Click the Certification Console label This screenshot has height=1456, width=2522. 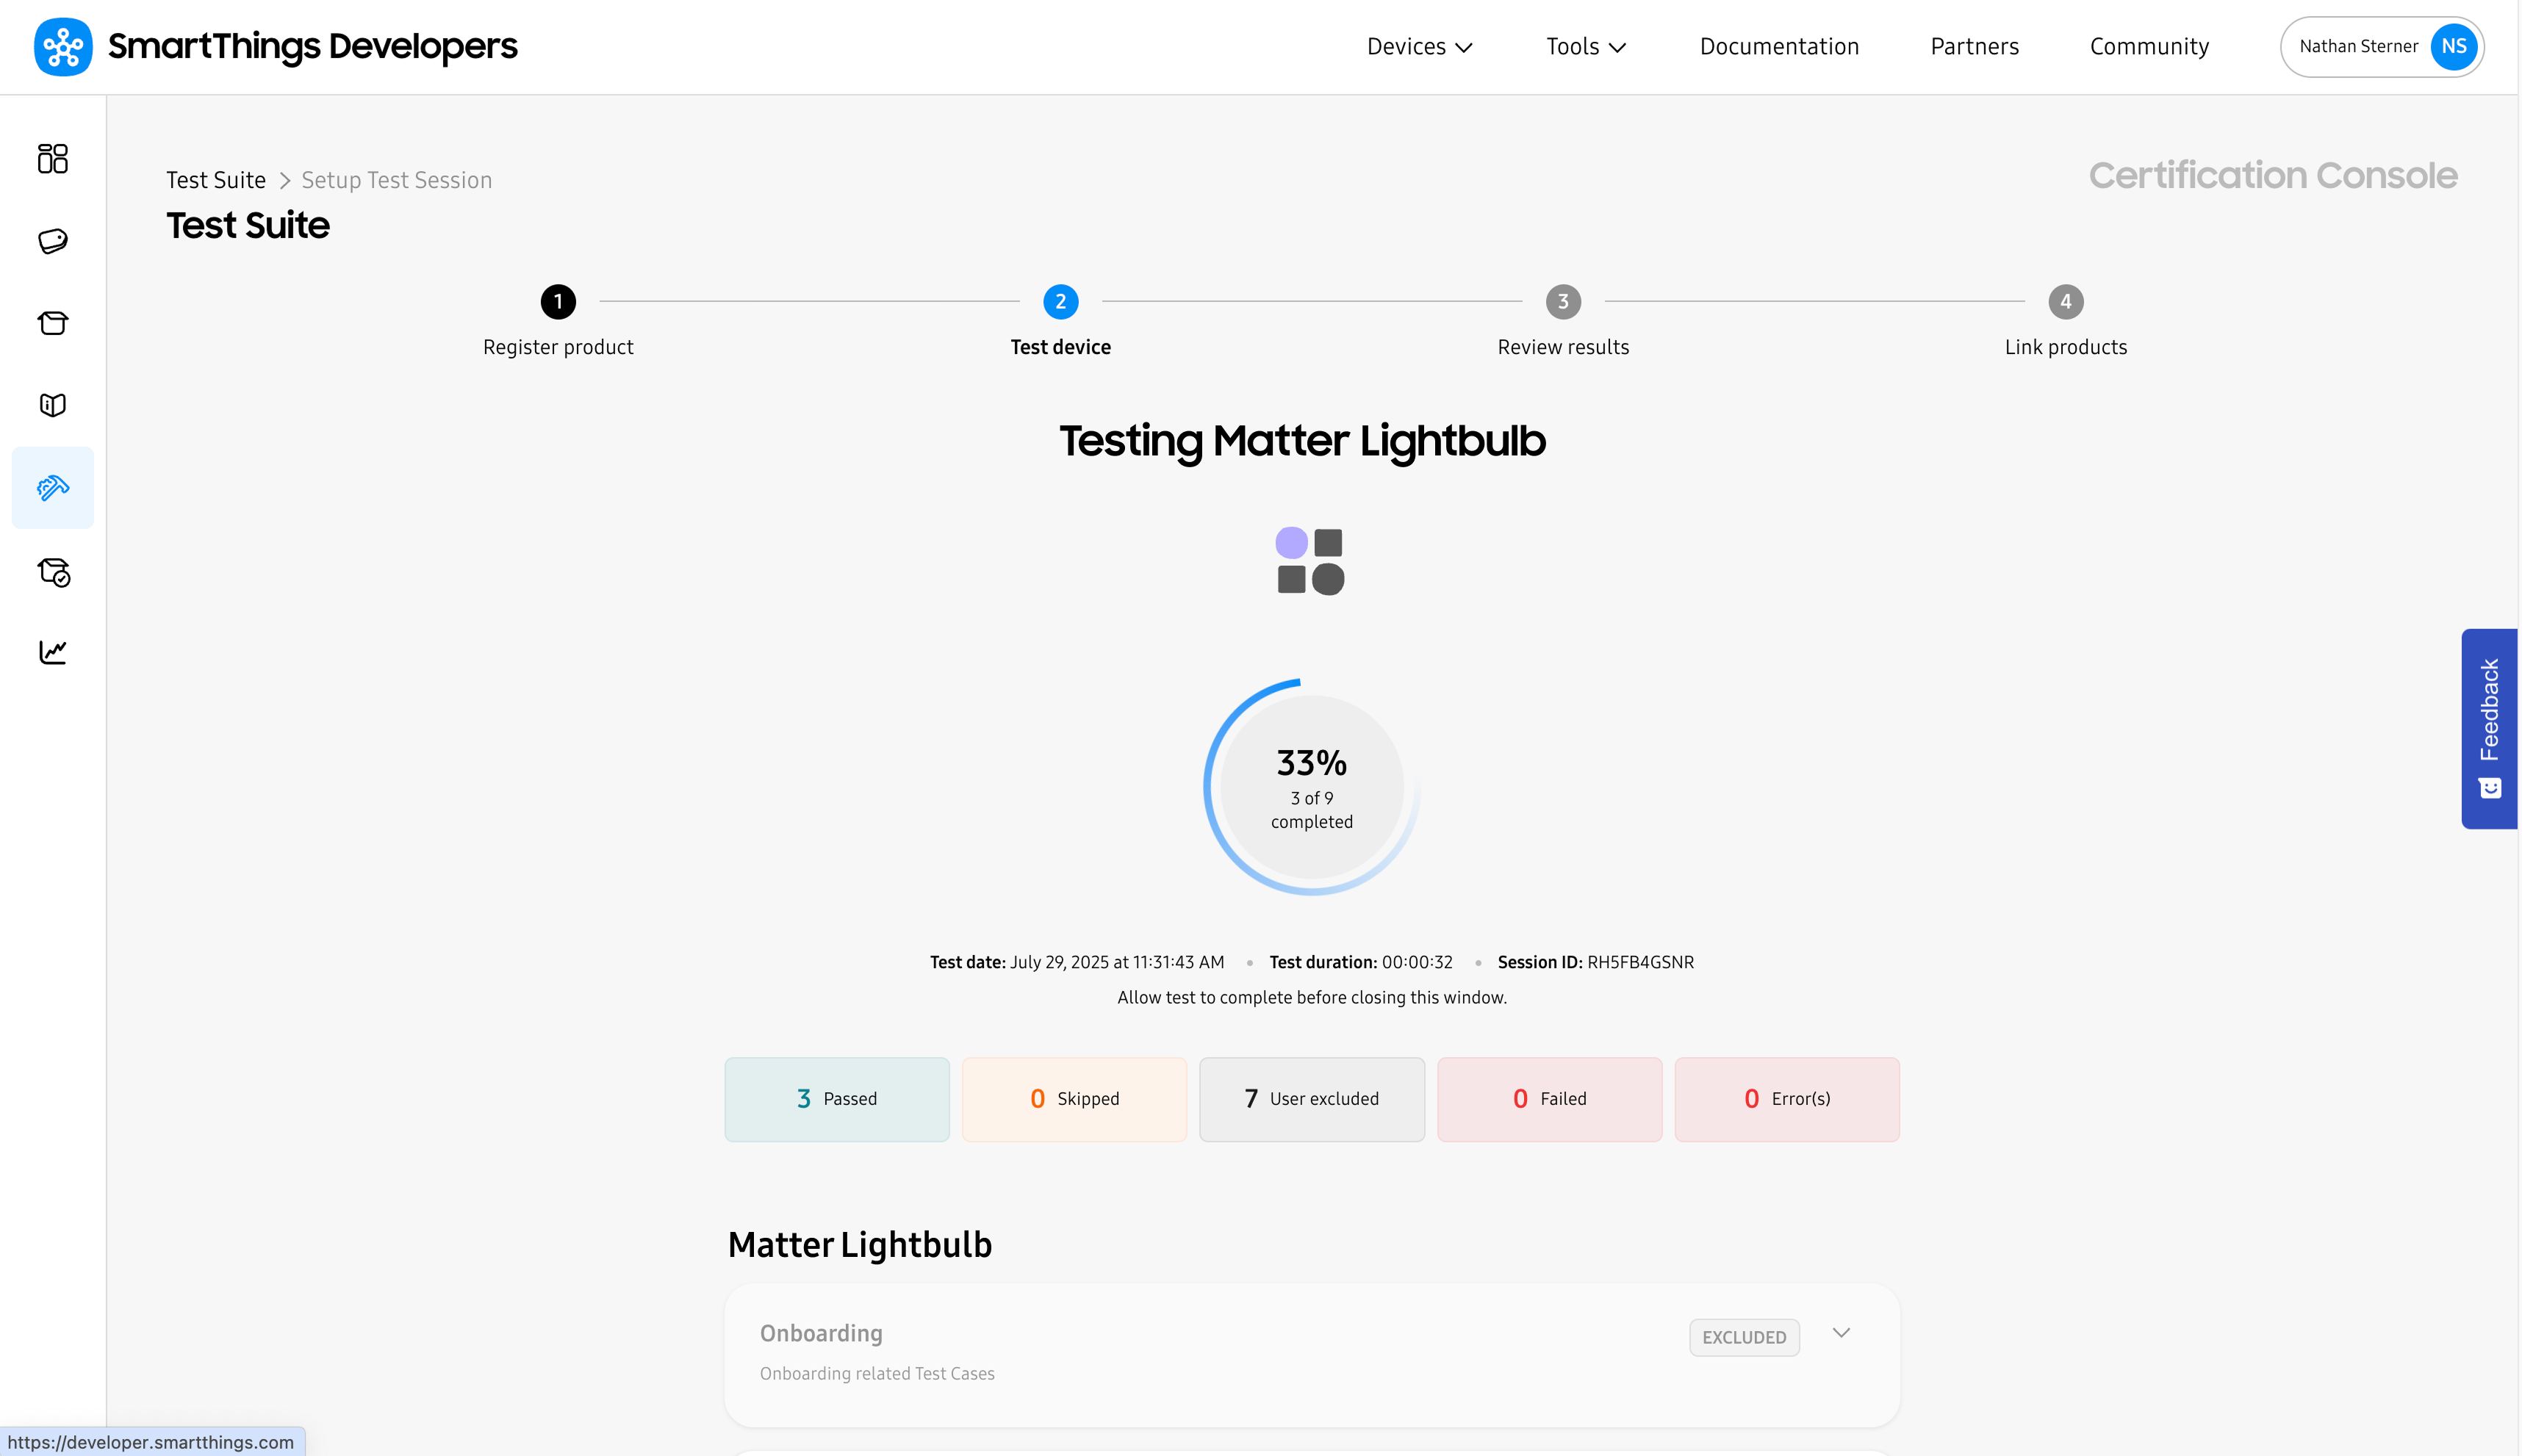[2272, 176]
